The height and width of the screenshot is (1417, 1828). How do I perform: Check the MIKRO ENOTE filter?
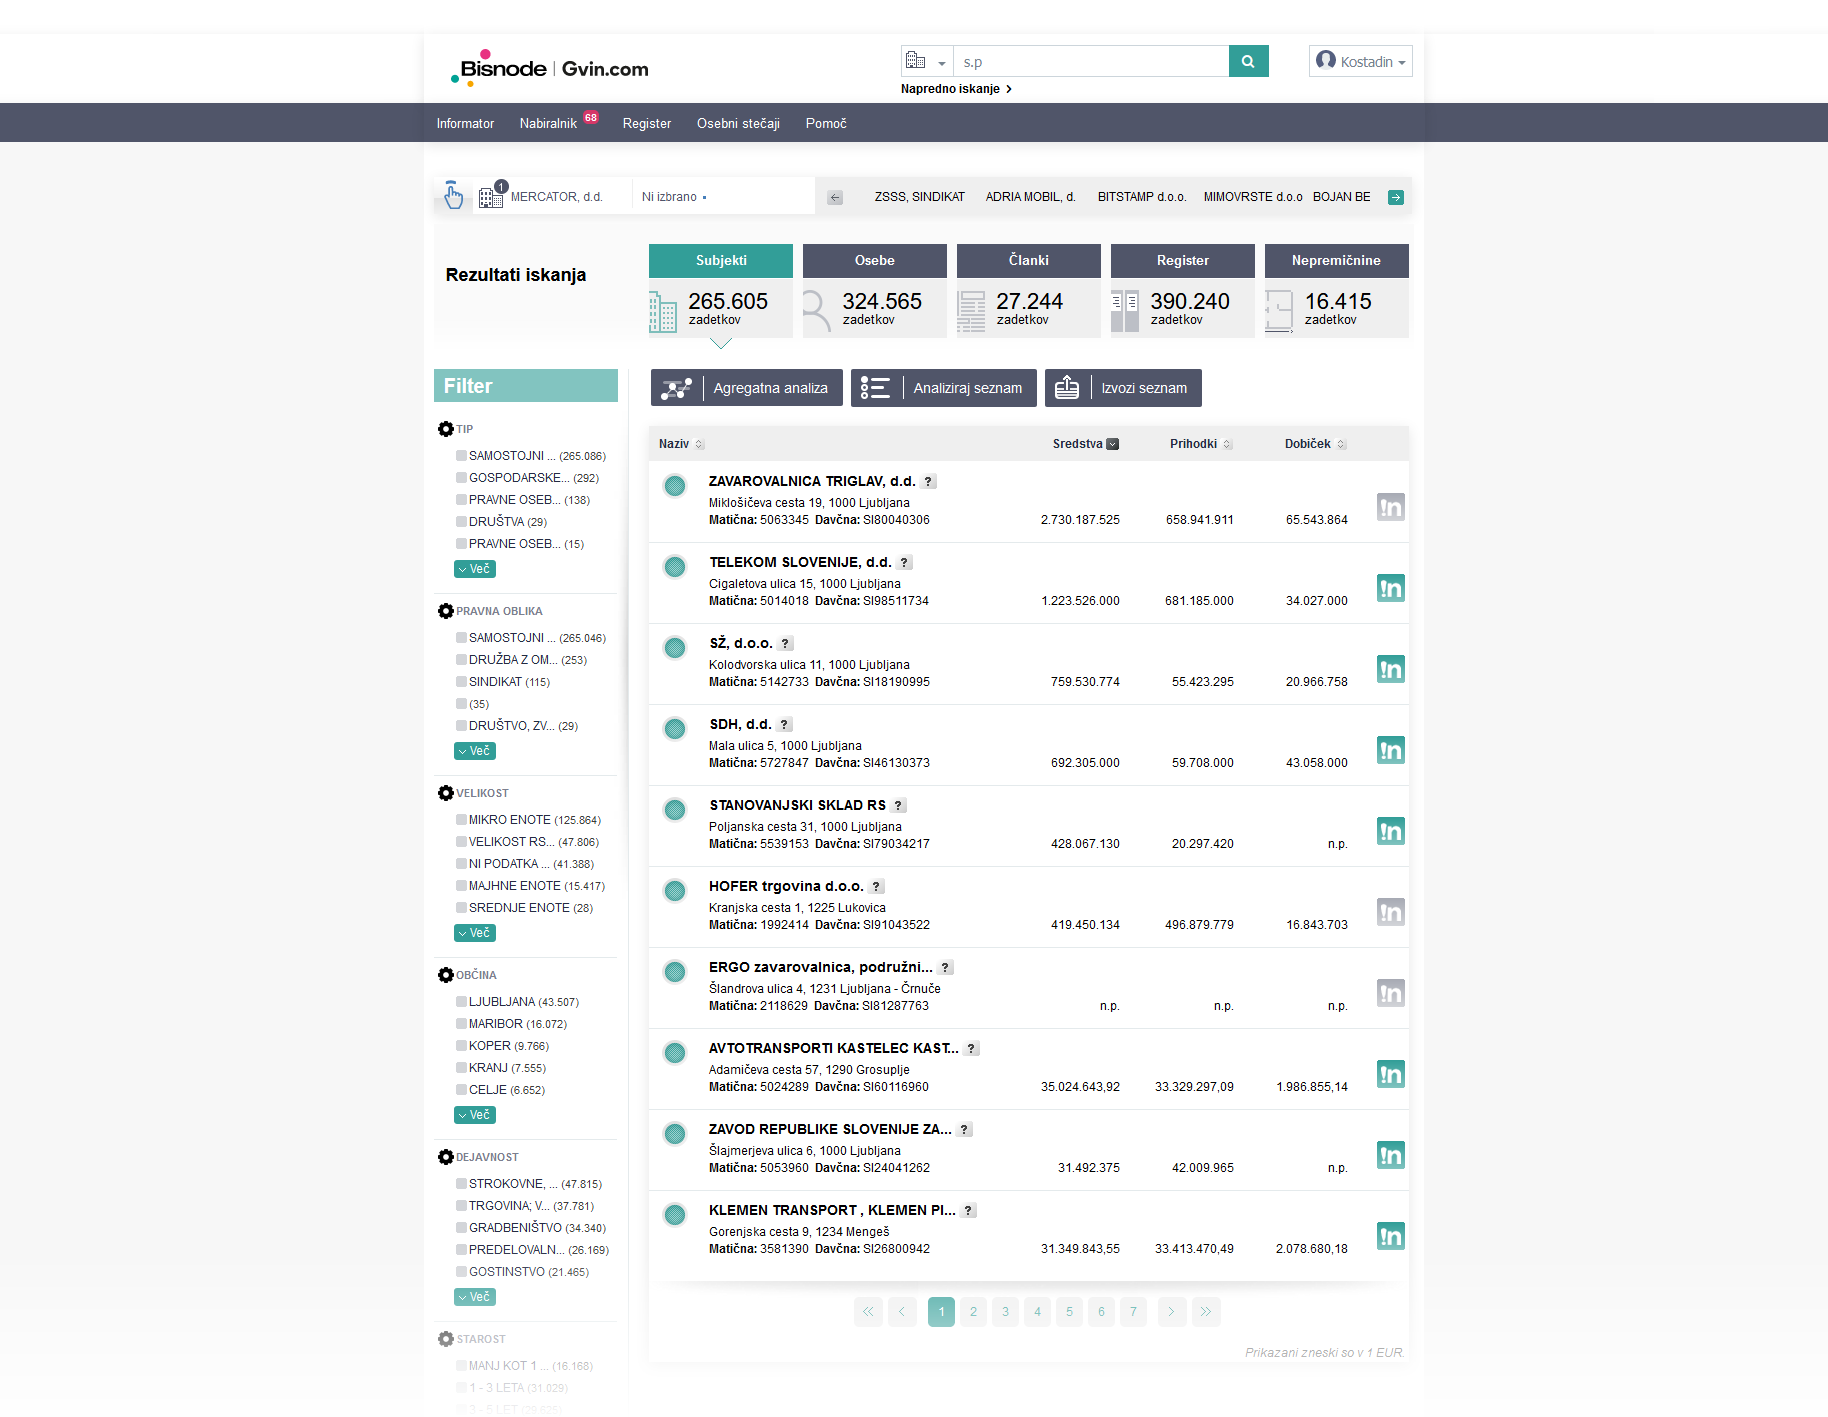[461, 820]
